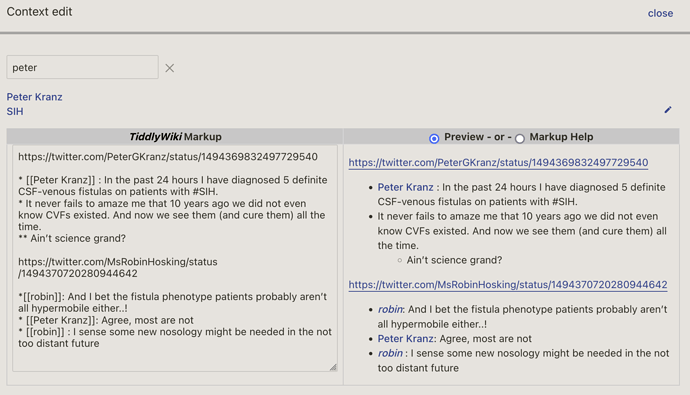Open the MsRobinHosking twitter status link in preview
The height and width of the screenshot is (395, 690).
click(x=508, y=285)
